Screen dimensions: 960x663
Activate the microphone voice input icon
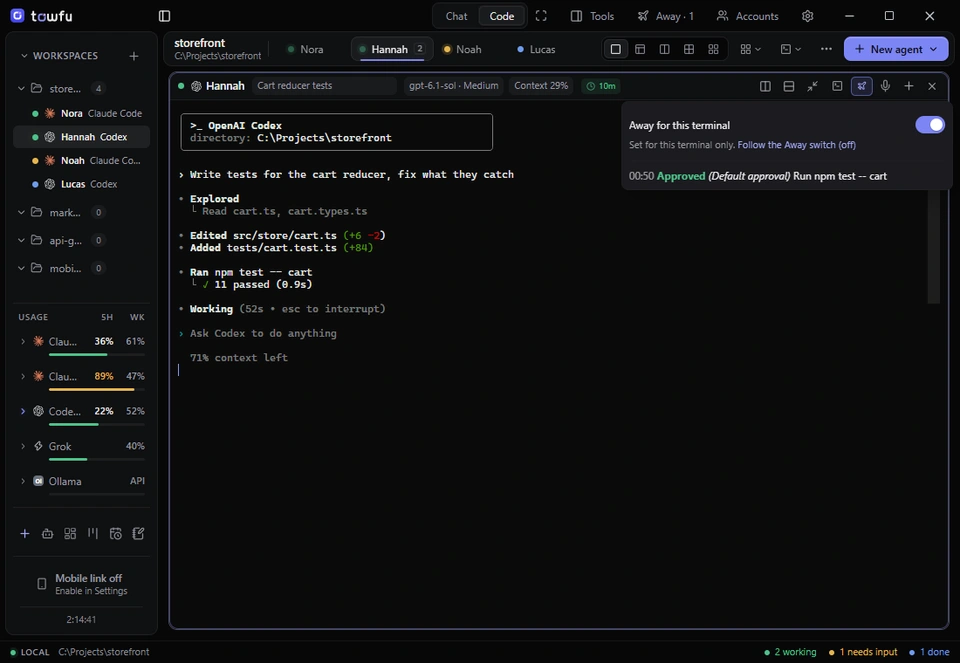click(x=885, y=86)
